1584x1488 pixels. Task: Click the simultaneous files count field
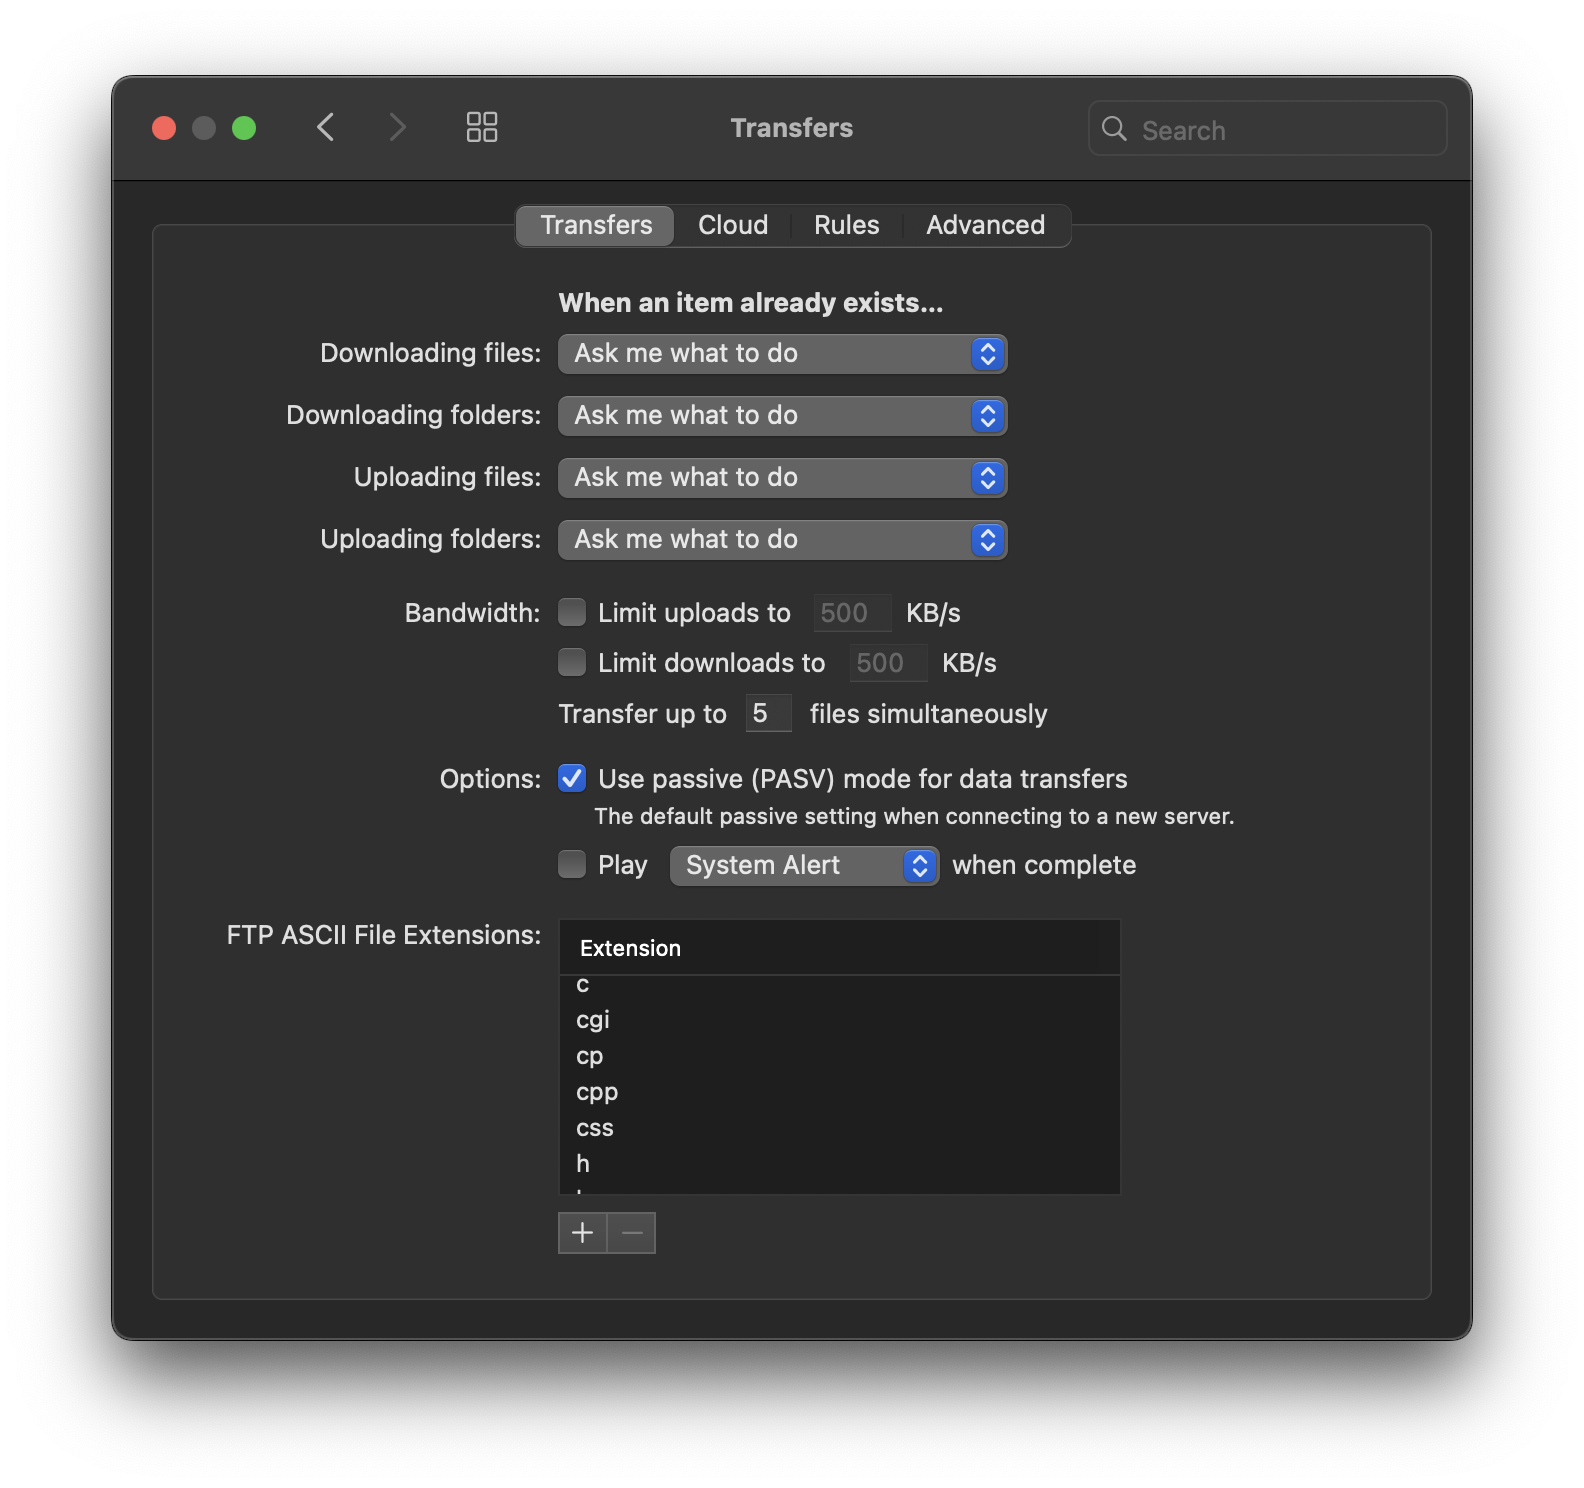tap(767, 713)
